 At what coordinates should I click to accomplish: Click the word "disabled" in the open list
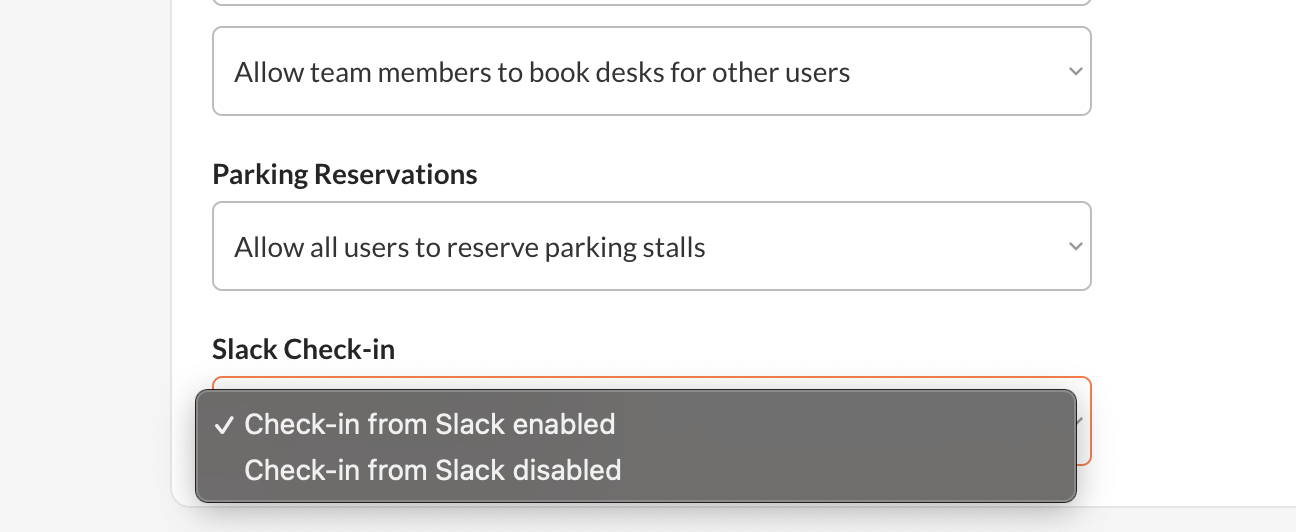575,470
